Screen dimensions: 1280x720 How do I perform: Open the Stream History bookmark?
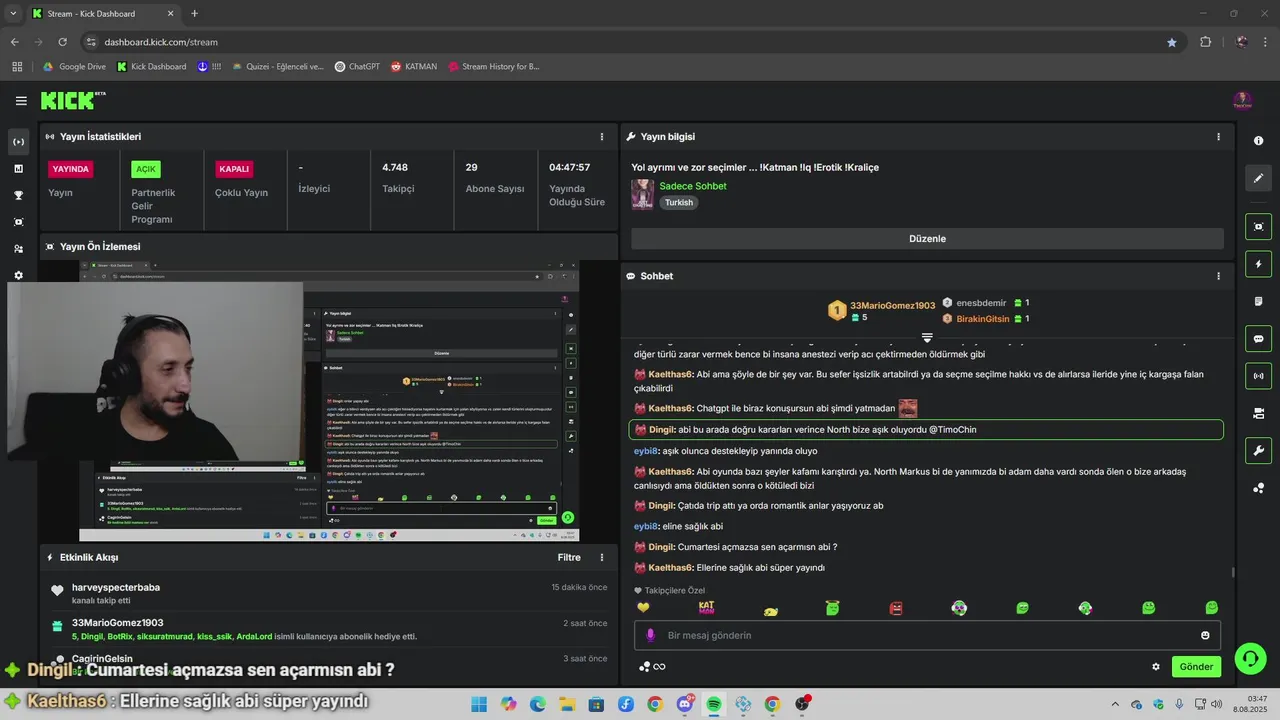point(494,67)
